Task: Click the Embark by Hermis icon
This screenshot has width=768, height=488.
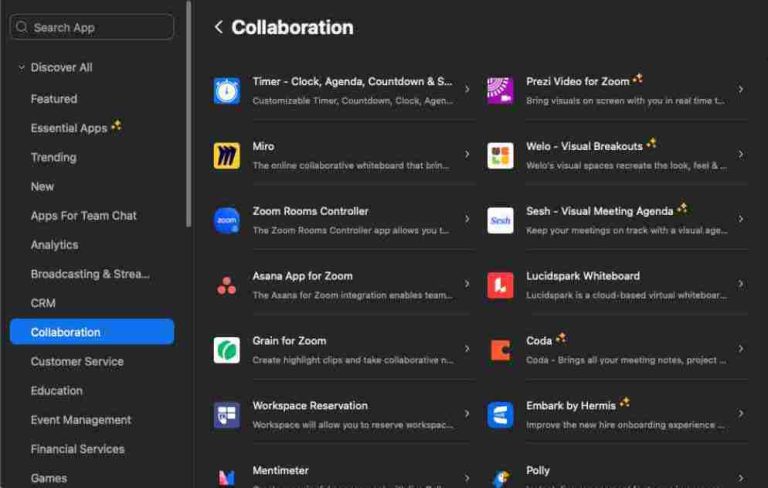Action: (x=500, y=415)
